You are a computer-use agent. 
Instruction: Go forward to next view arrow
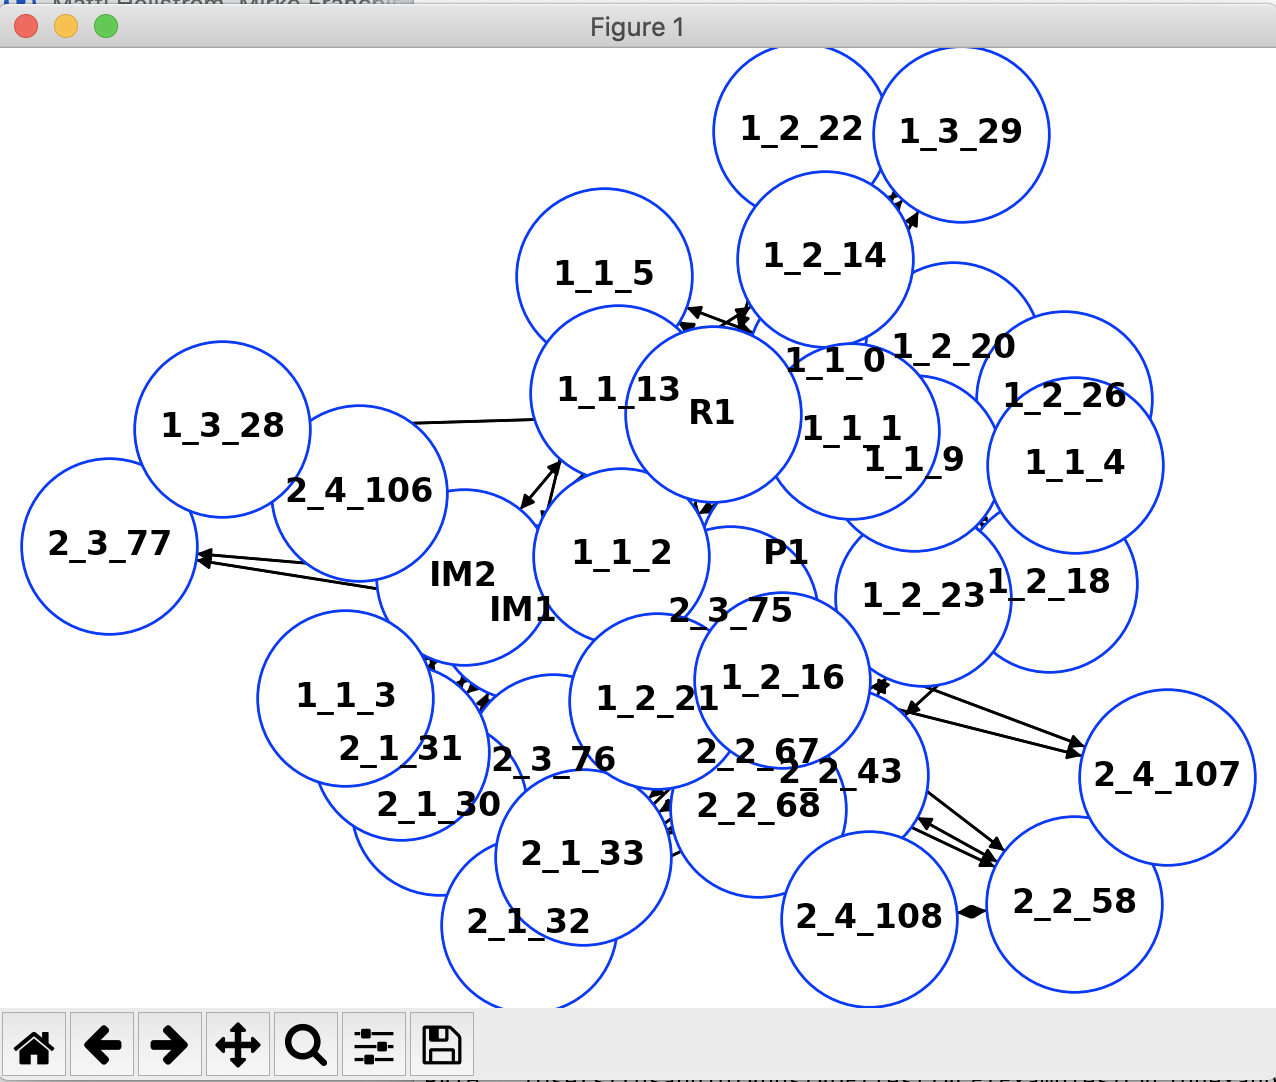click(x=169, y=1046)
